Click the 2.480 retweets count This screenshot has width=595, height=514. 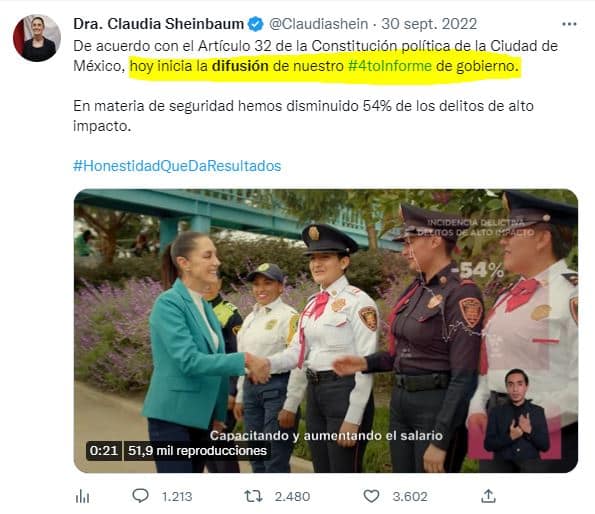pyautogui.click(x=292, y=497)
